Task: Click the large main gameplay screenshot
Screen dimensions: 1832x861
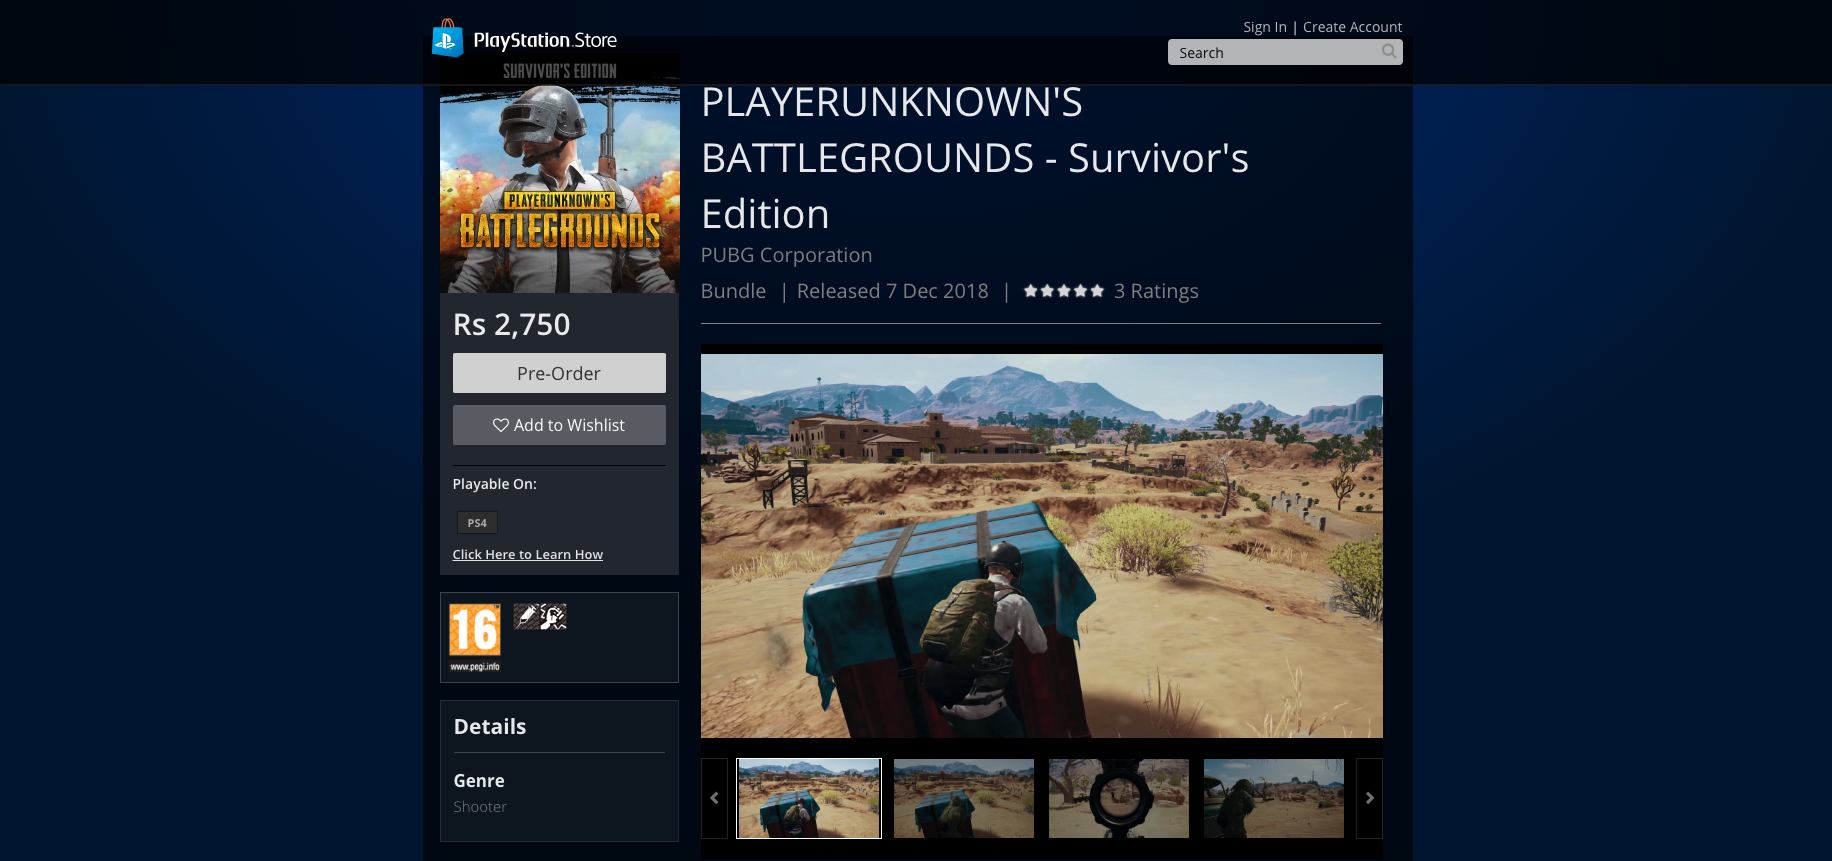Action: [1041, 545]
